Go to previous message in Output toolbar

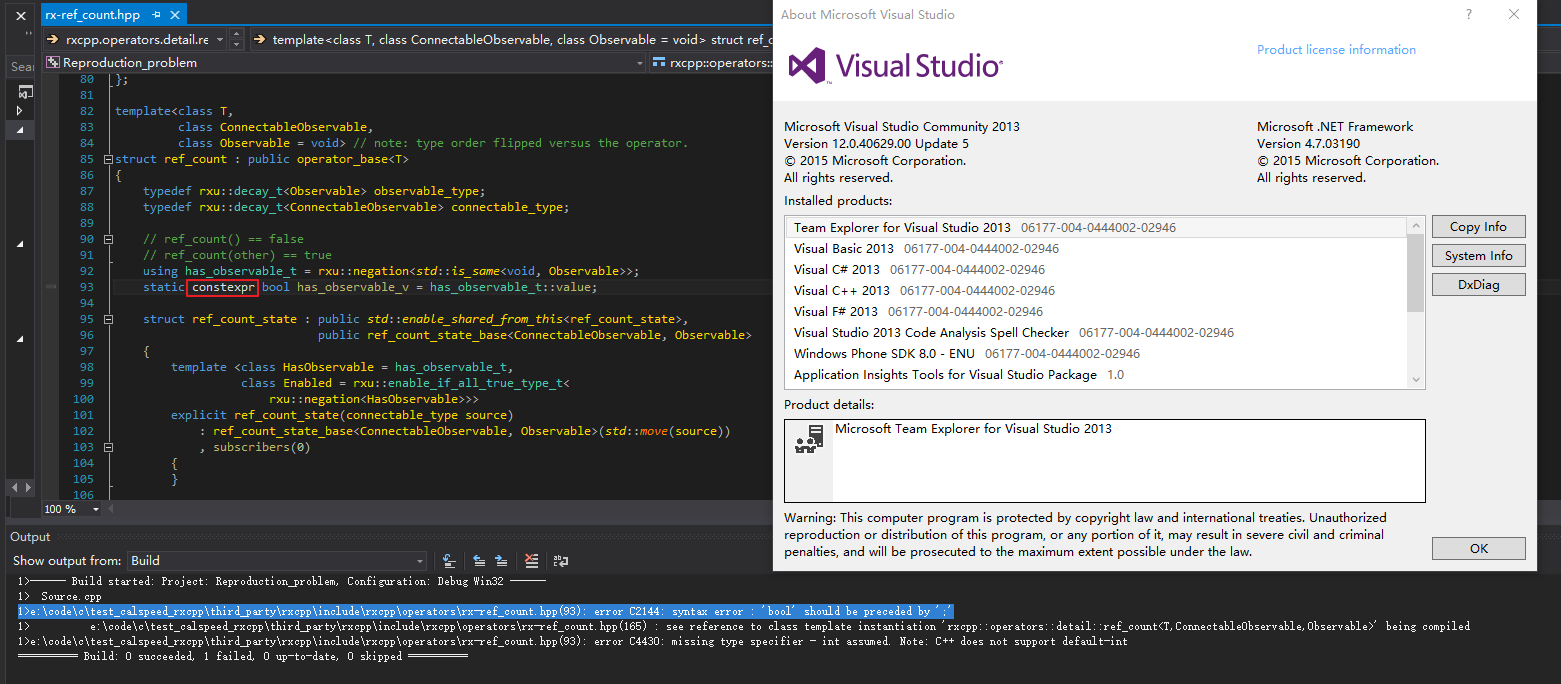(x=479, y=561)
